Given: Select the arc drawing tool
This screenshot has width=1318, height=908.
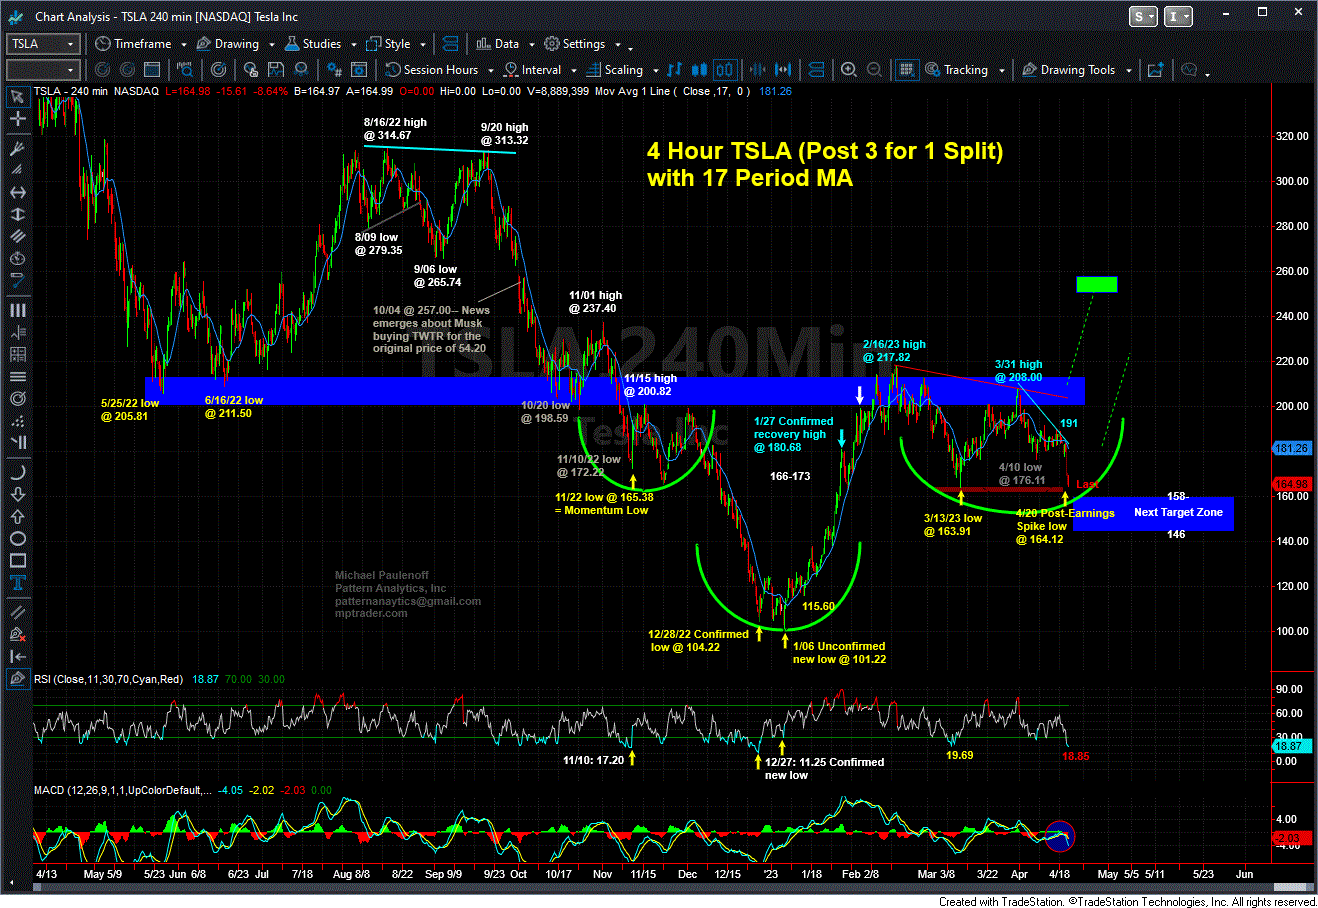Looking at the screenshot, I should pos(17,473).
